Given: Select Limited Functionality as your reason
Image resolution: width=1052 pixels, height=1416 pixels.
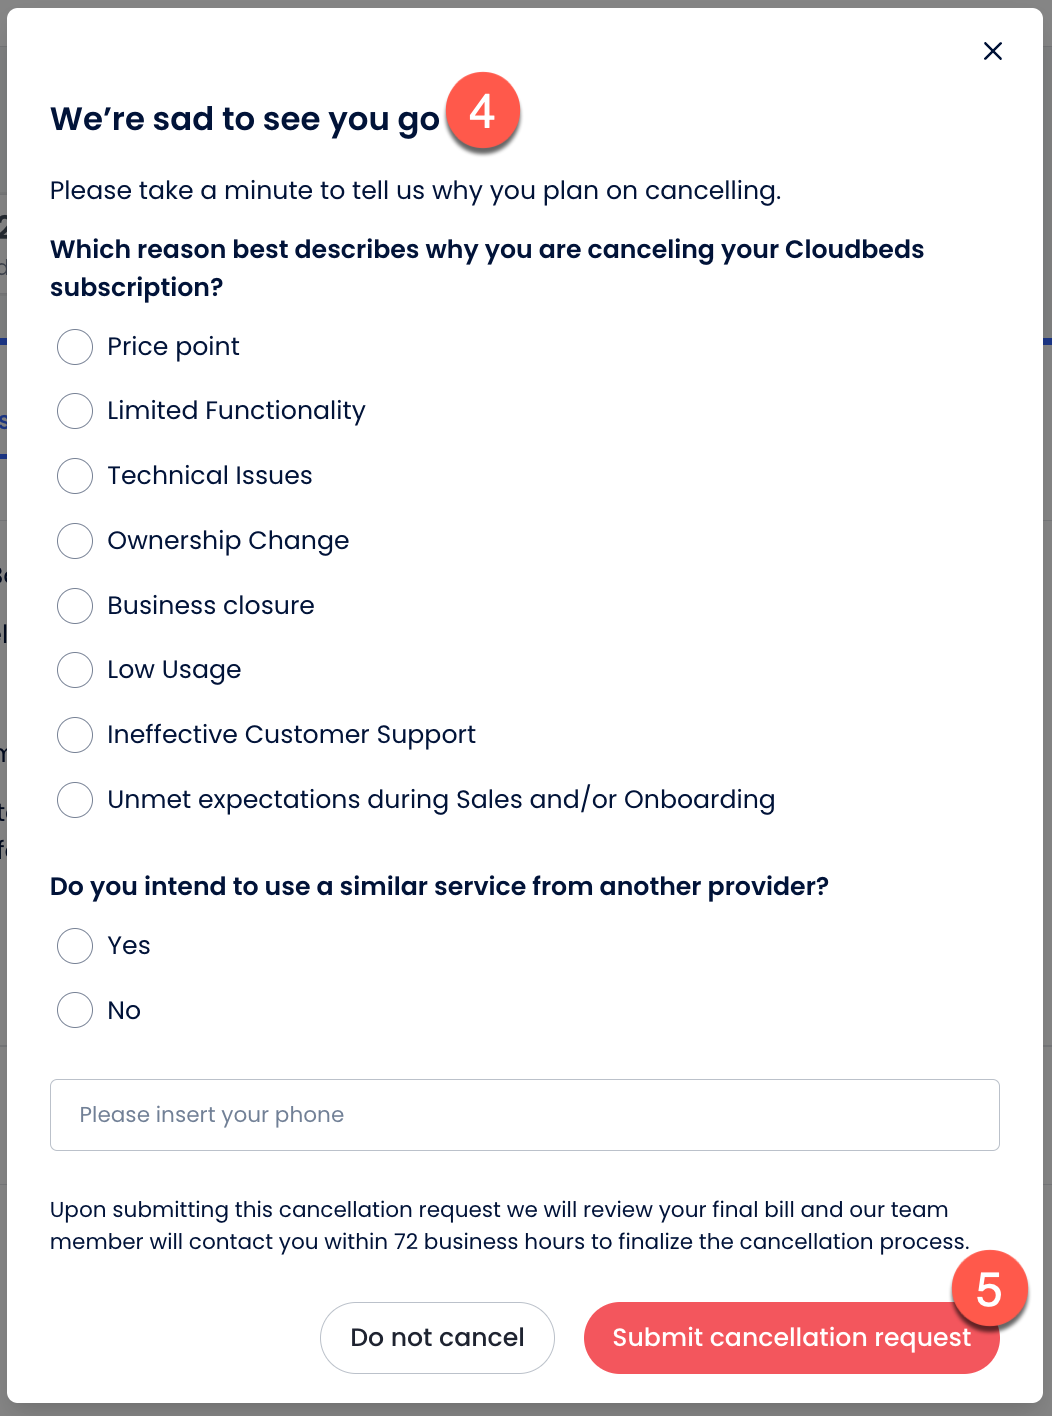Looking at the screenshot, I should [75, 411].
